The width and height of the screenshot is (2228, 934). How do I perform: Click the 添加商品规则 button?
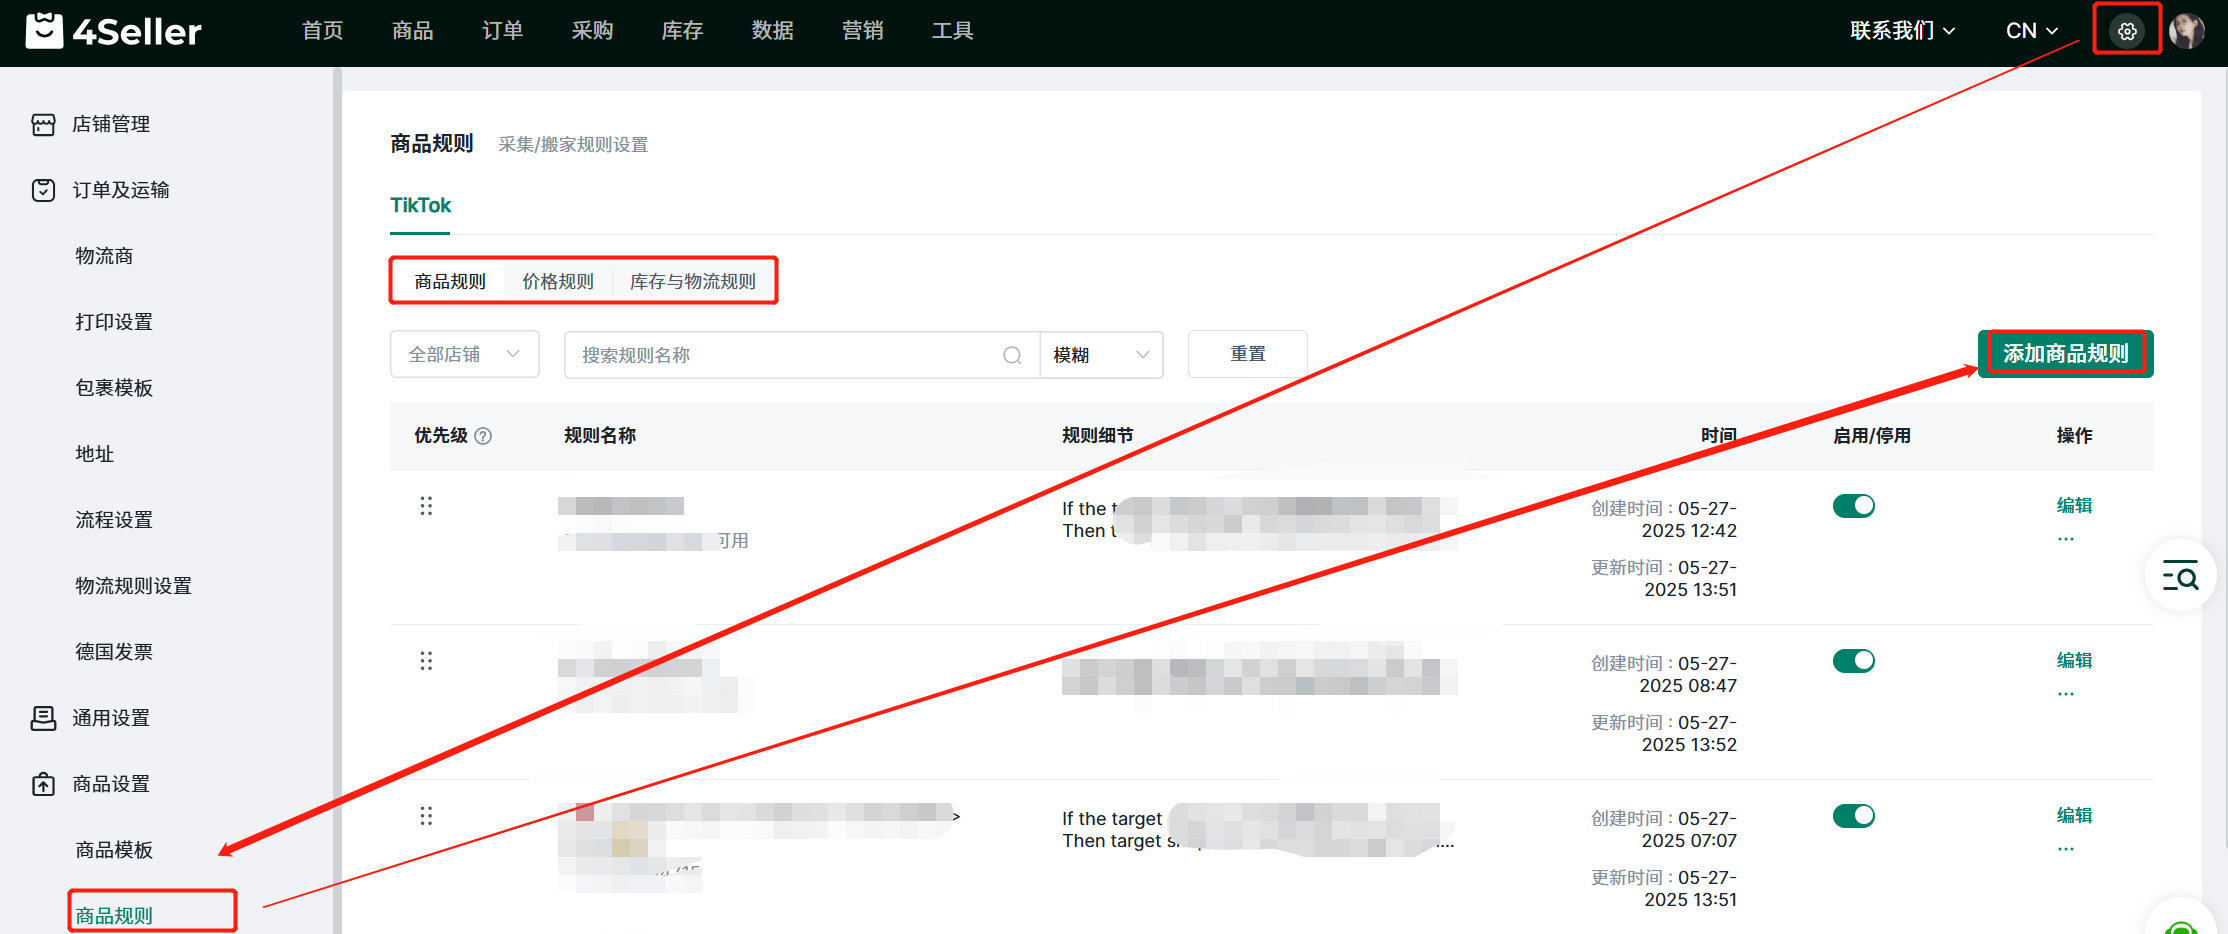coord(2065,354)
